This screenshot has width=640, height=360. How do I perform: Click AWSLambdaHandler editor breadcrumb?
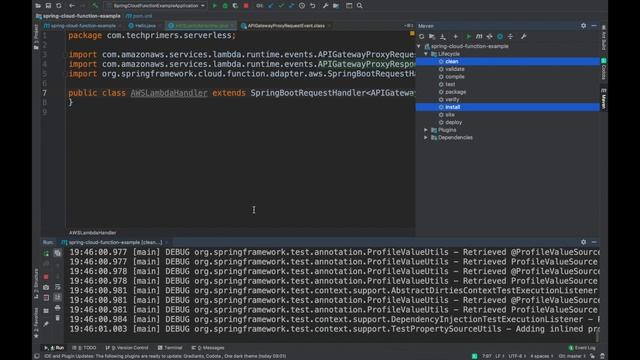(93, 233)
